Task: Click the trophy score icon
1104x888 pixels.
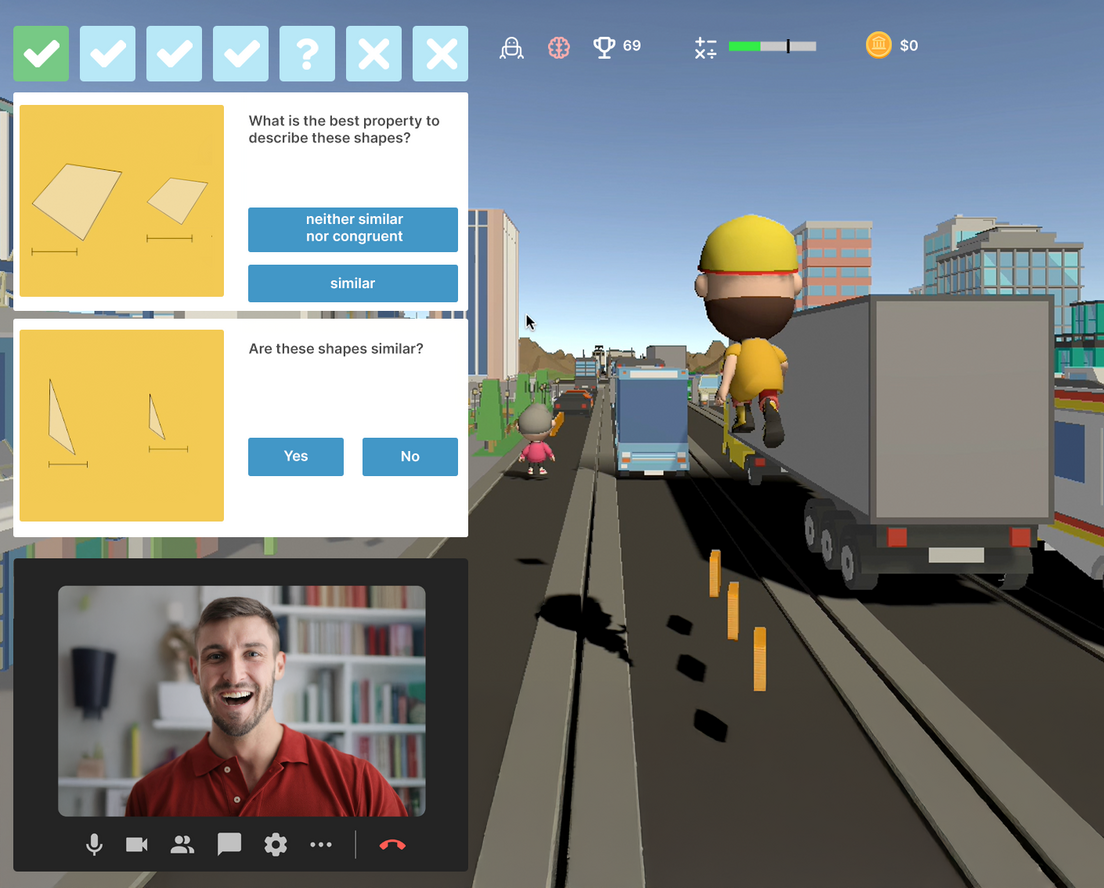Action: pos(604,47)
